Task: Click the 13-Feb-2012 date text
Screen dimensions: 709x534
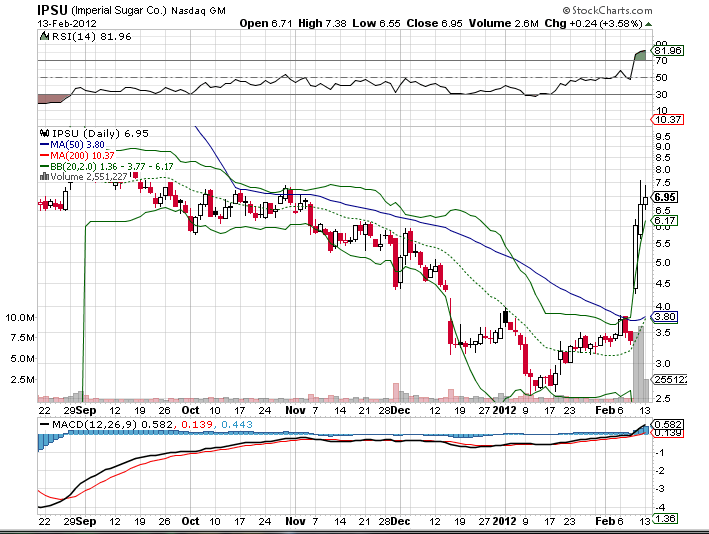Action: [67, 24]
